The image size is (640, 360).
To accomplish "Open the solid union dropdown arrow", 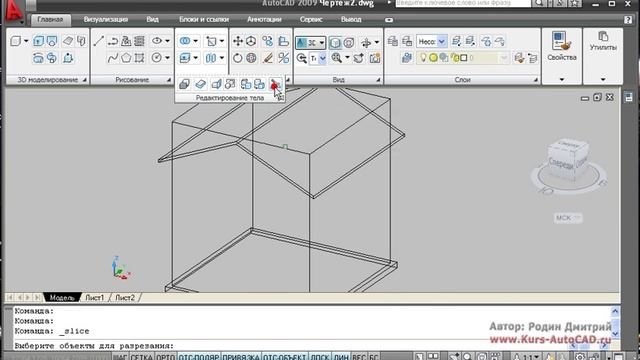I will click(196, 41).
